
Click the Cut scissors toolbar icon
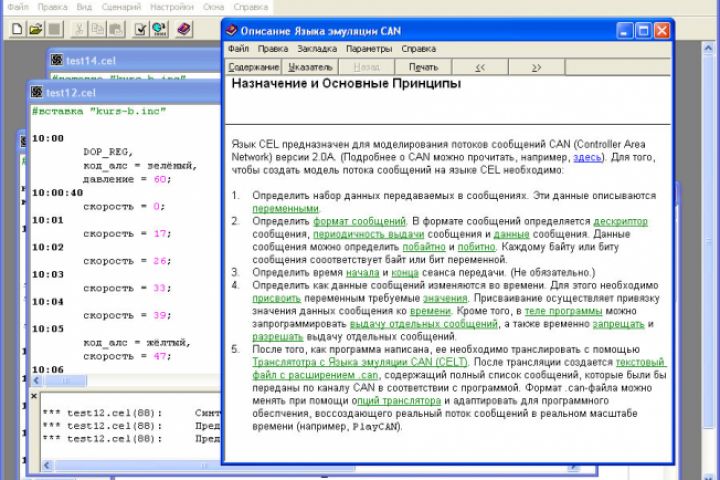[x=79, y=29]
